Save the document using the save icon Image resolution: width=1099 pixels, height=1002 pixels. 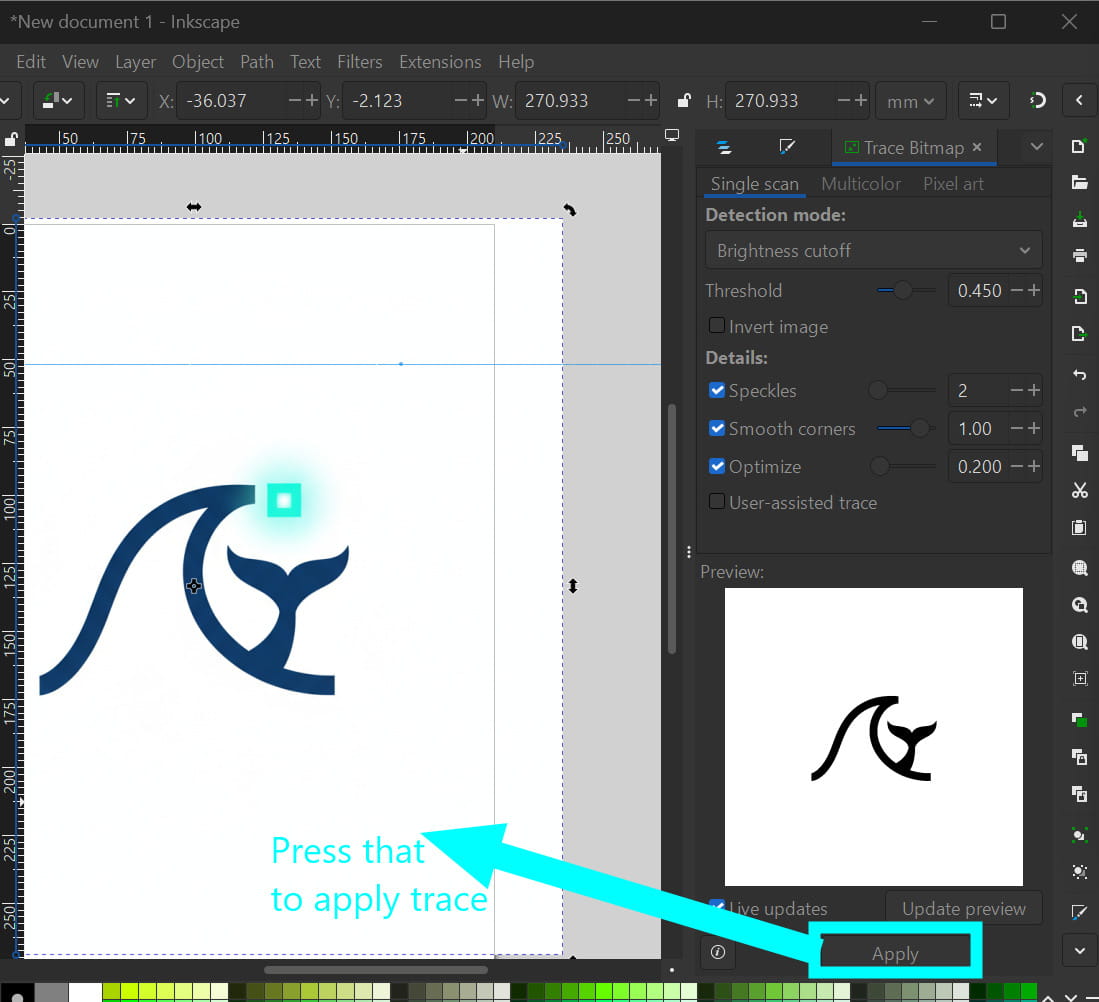pyautogui.click(x=1079, y=220)
